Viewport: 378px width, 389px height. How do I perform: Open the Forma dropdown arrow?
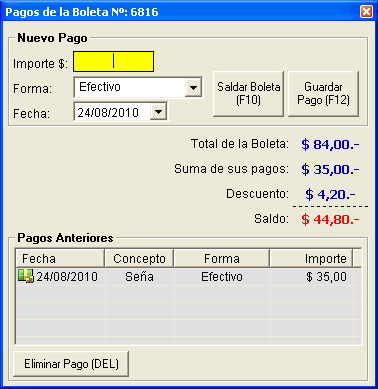193,88
